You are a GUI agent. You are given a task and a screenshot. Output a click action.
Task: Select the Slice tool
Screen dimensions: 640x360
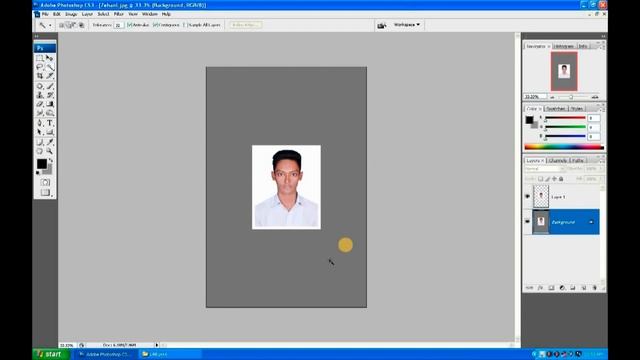(50, 76)
